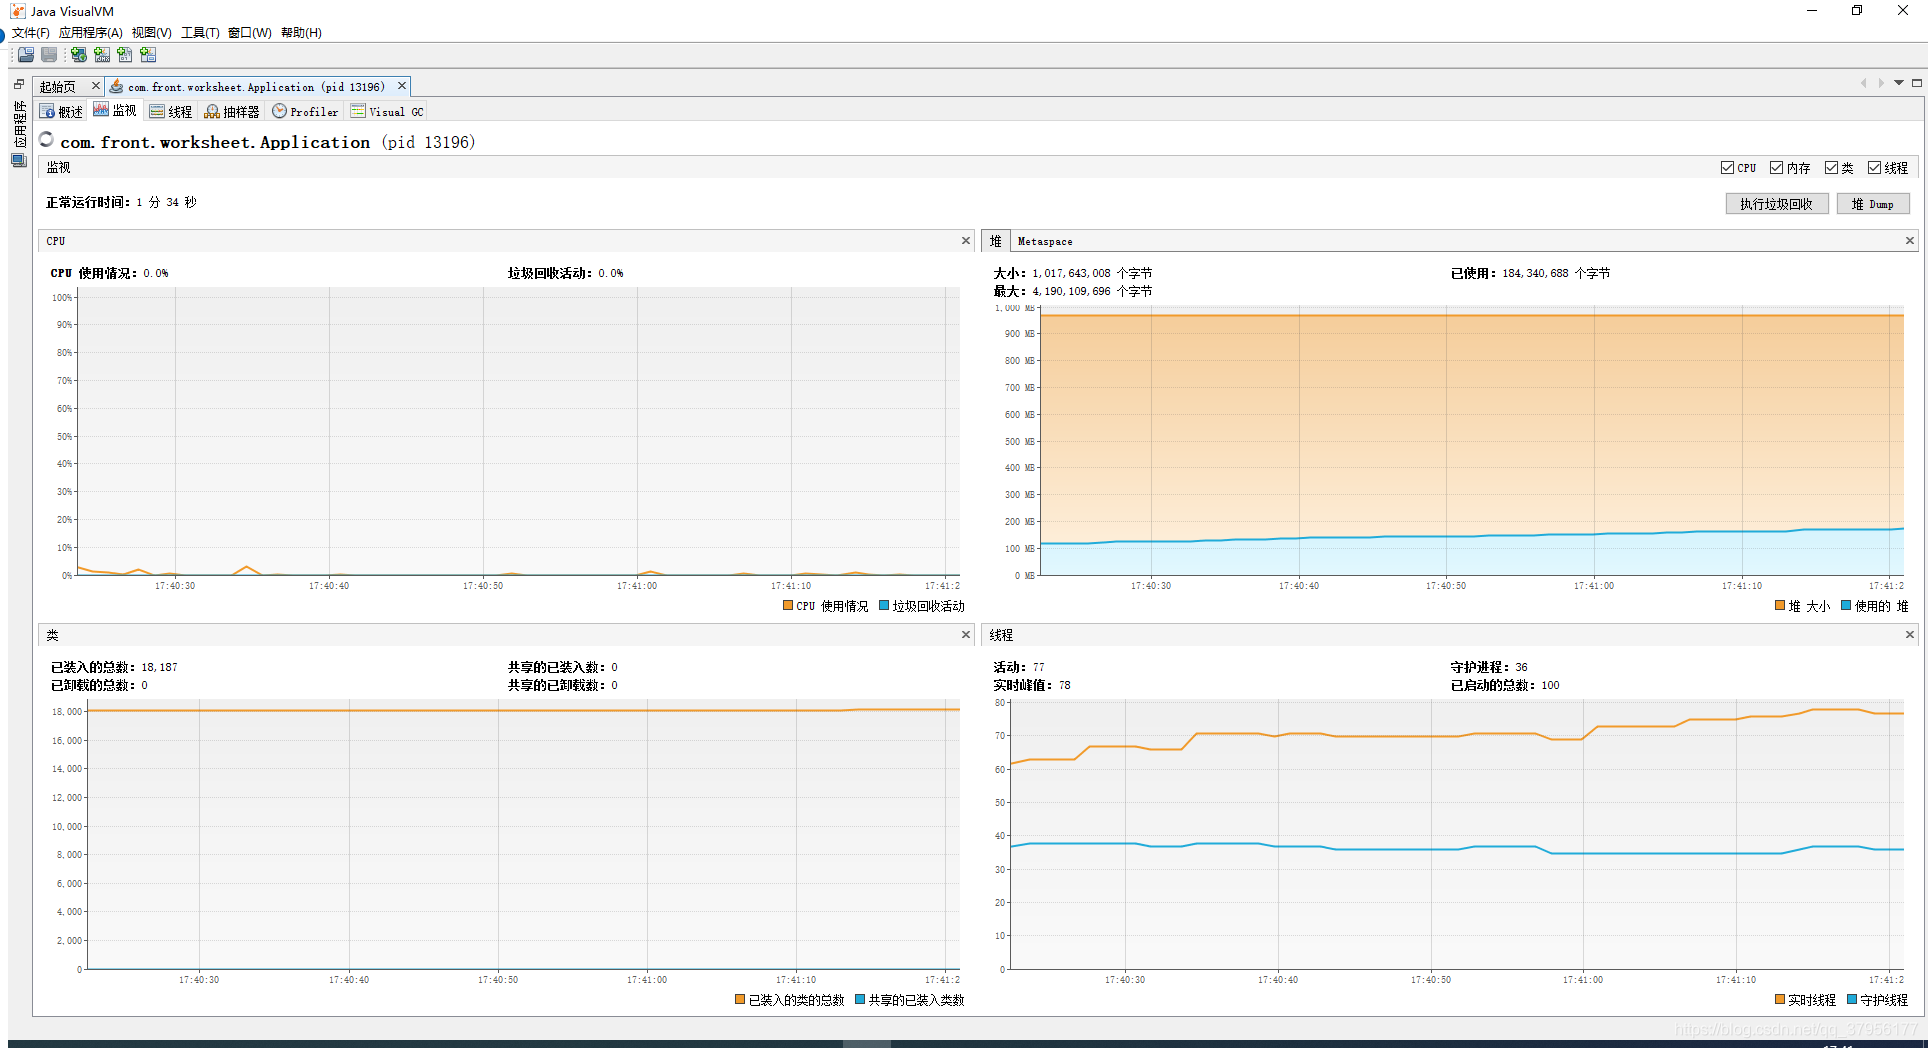The image size is (1928, 1048).
Task: Click the orange 堆 大小 legend swatch
Action: point(1780,605)
